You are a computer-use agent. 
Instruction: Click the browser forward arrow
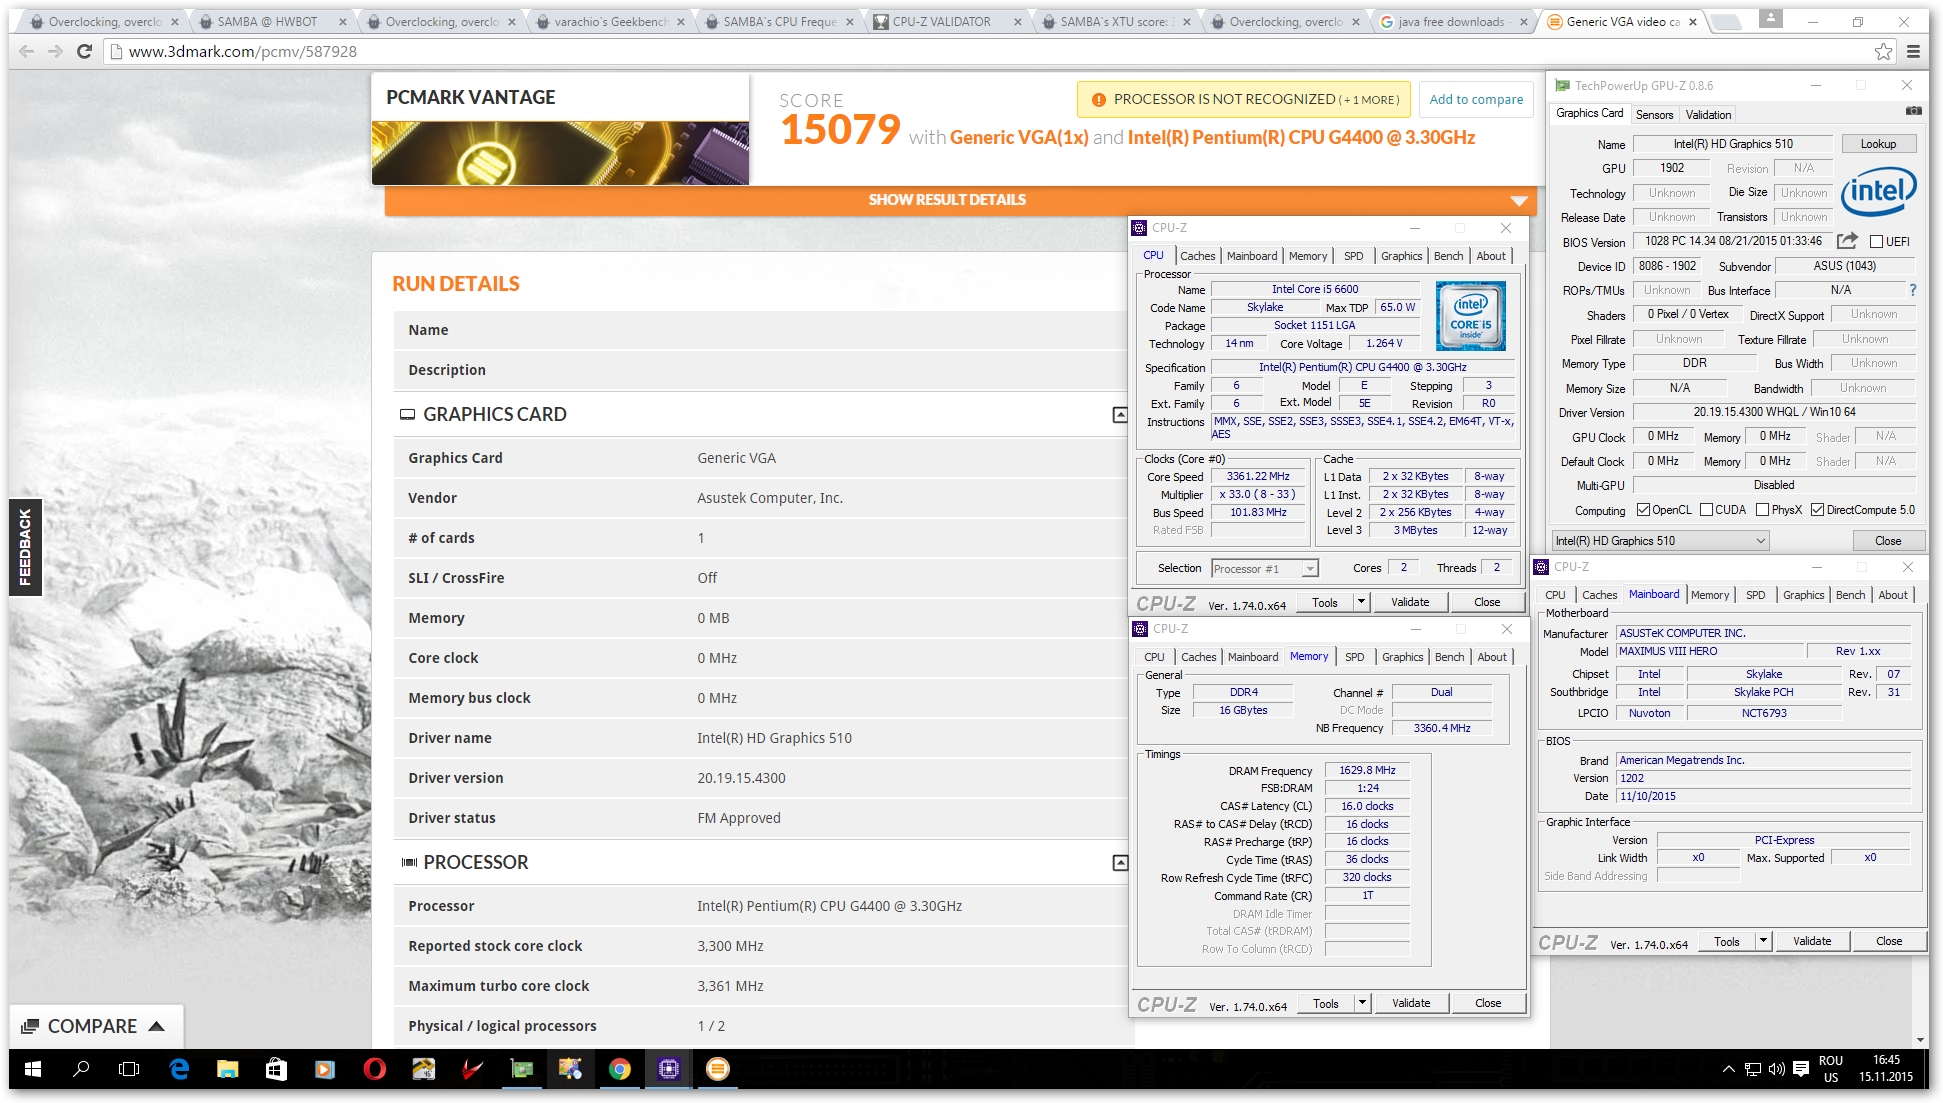pos(55,51)
